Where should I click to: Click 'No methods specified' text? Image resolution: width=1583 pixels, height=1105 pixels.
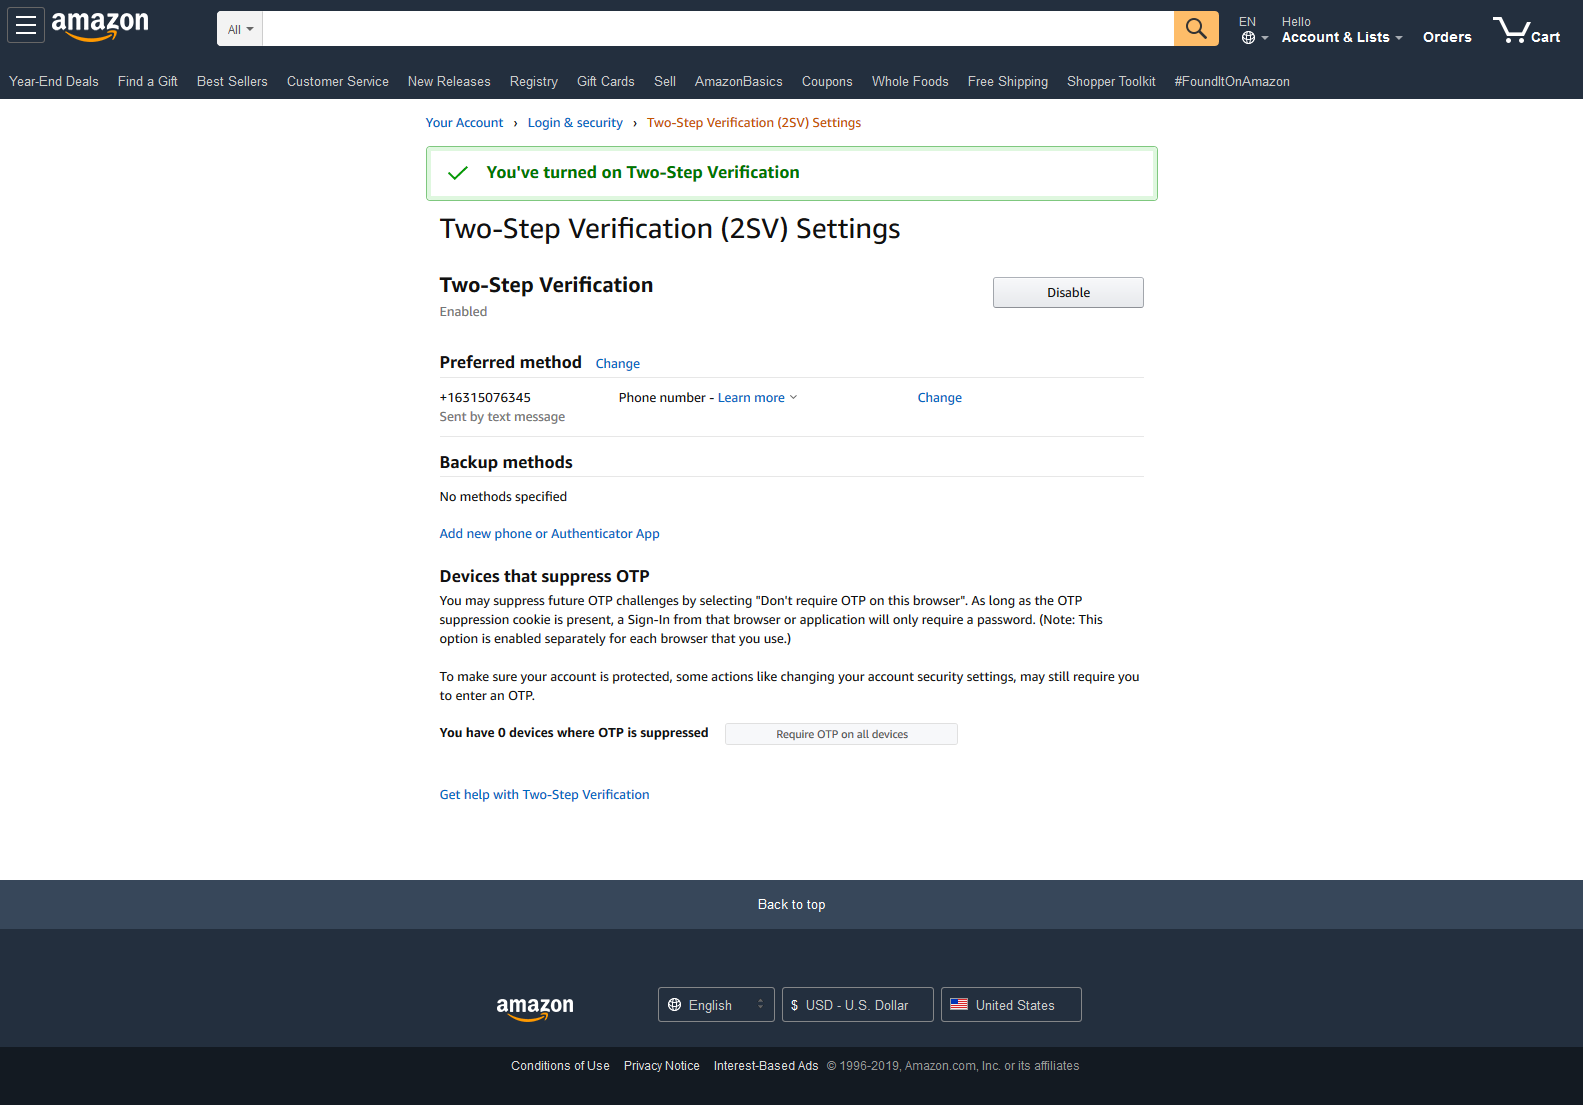[503, 497]
